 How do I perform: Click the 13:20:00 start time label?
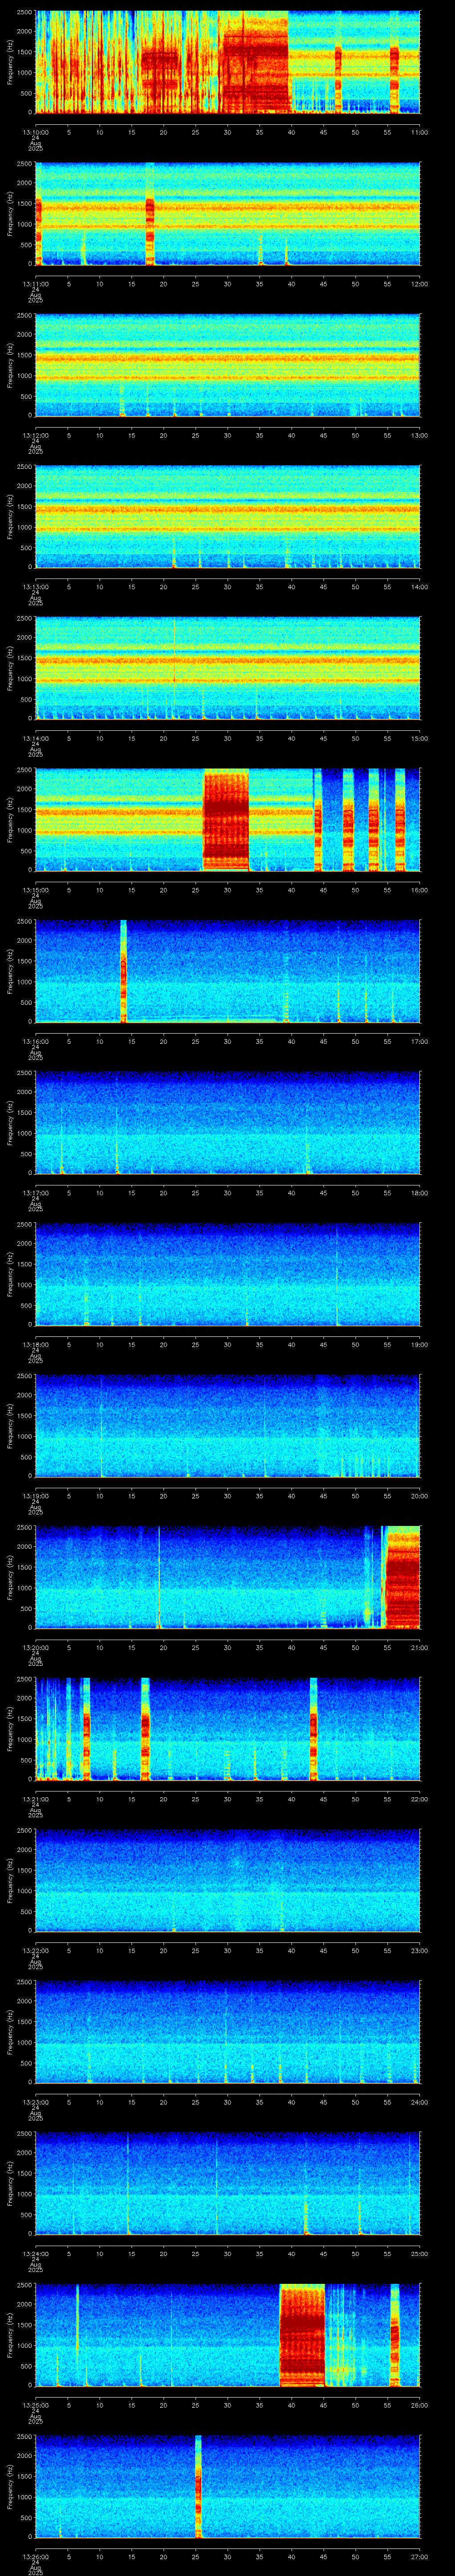[35, 1647]
